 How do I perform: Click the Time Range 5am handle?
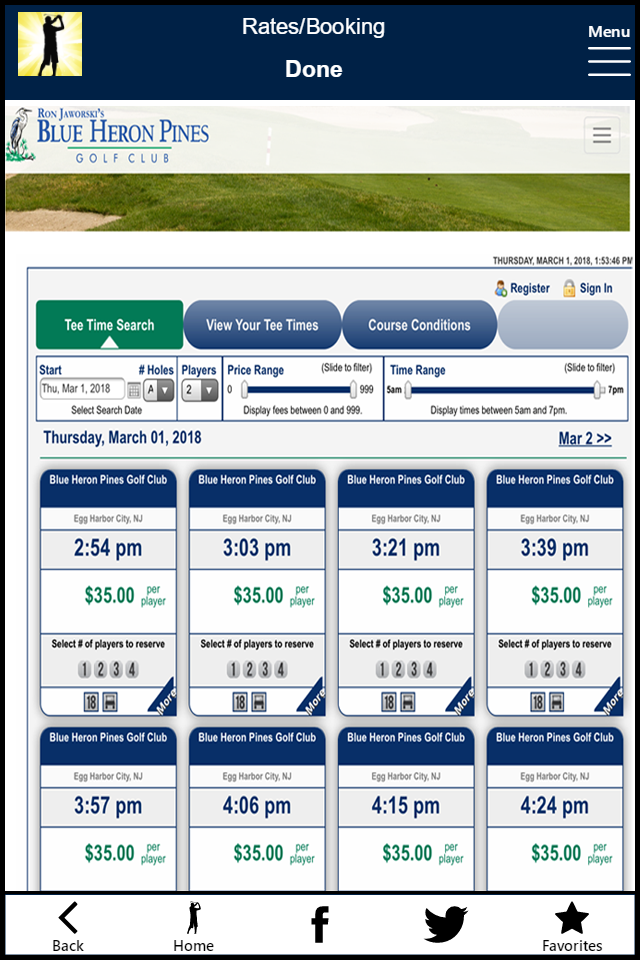[408, 390]
